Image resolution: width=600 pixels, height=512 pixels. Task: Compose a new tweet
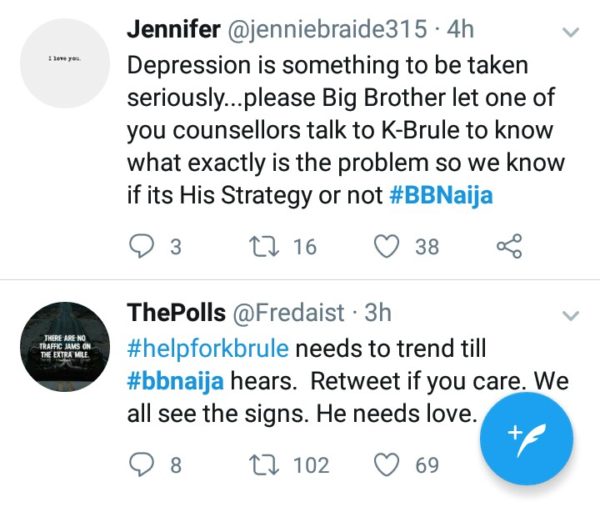coord(526,439)
